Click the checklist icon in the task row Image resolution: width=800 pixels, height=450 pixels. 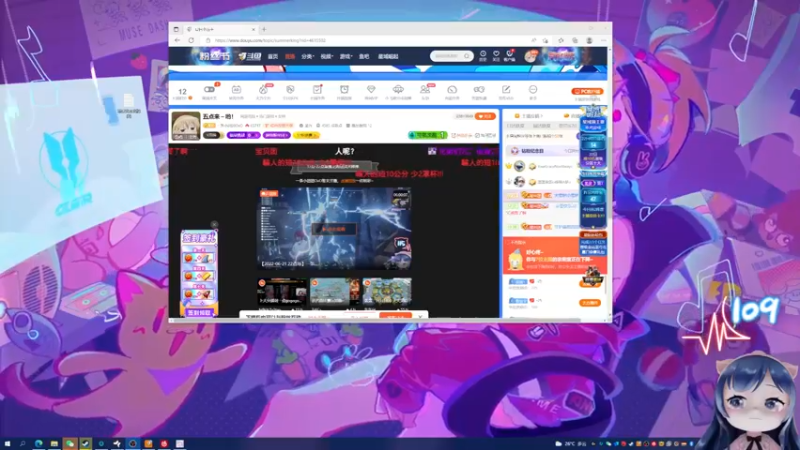317,91
